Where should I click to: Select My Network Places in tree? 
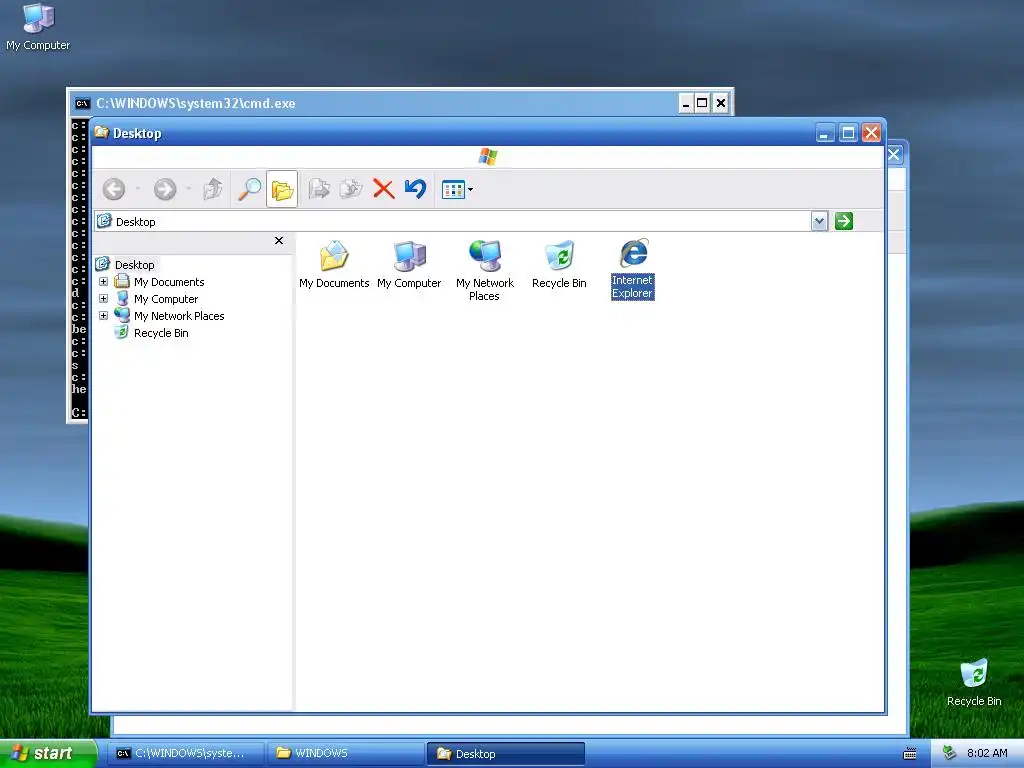click(x=179, y=316)
